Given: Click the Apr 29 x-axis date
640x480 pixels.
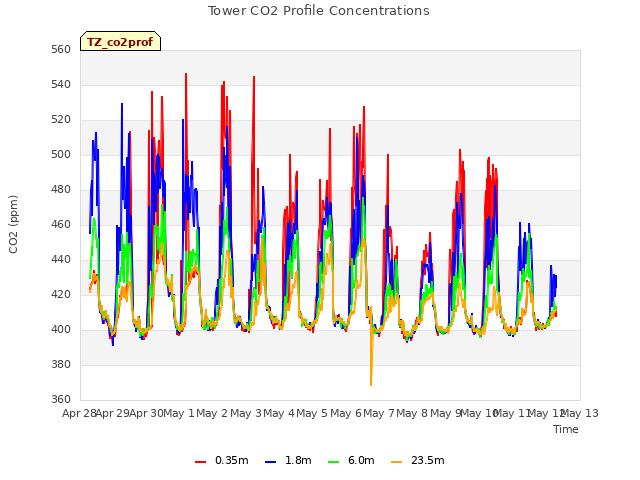Looking at the screenshot, I should click(113, 414).
